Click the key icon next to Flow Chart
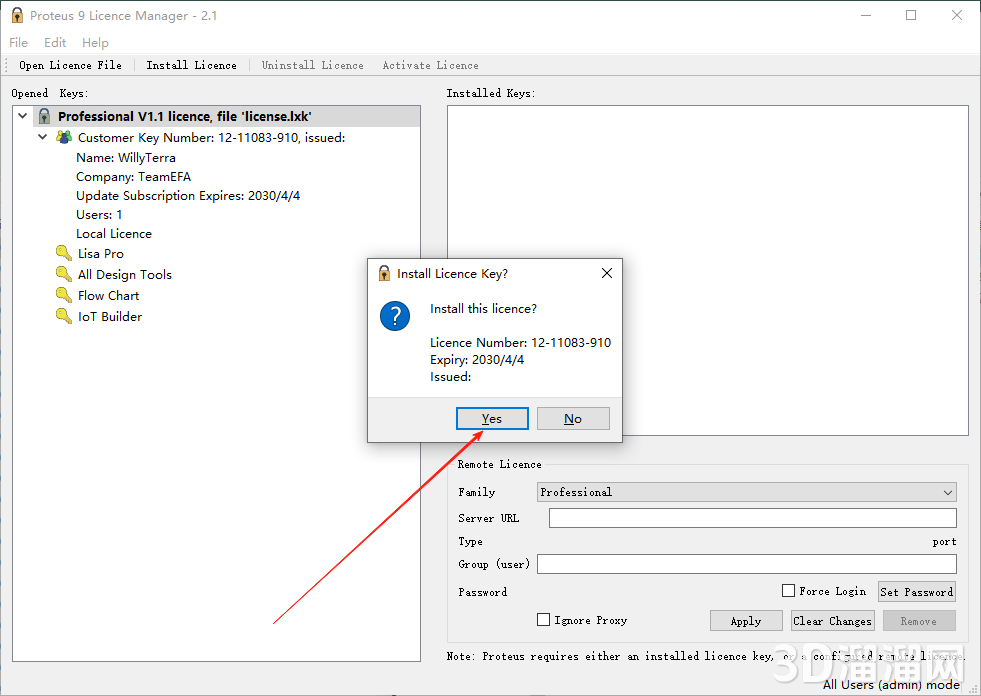The height and width of the screenshot is (696, 981). (x=64, y=296)
